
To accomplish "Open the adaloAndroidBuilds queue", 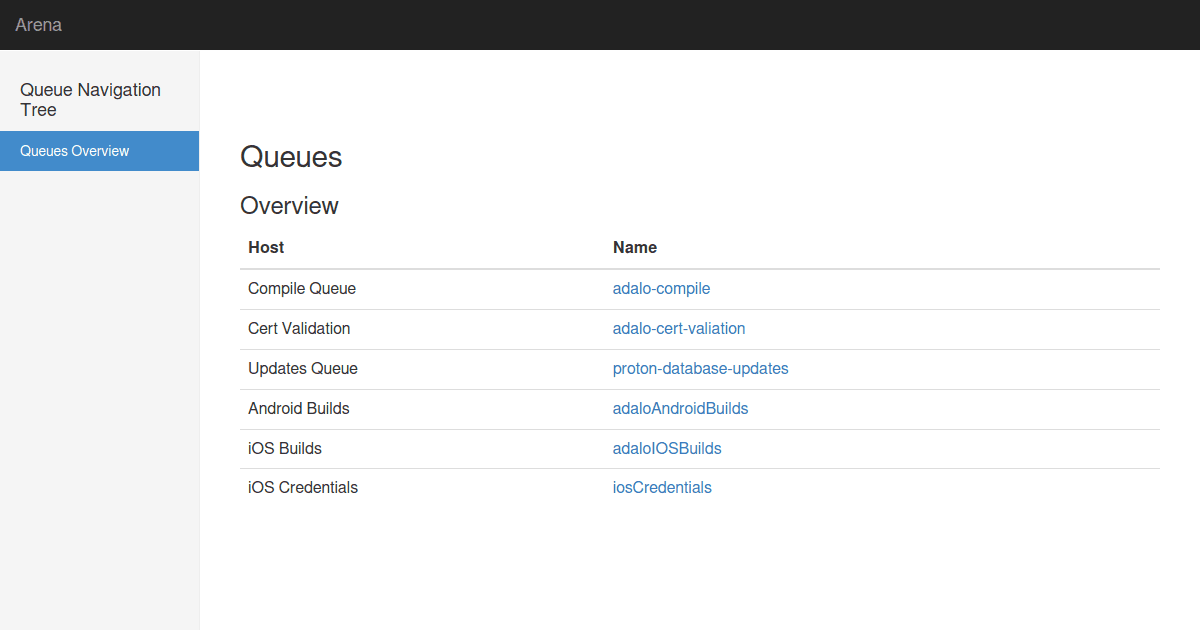I will (x=680, y=408).
